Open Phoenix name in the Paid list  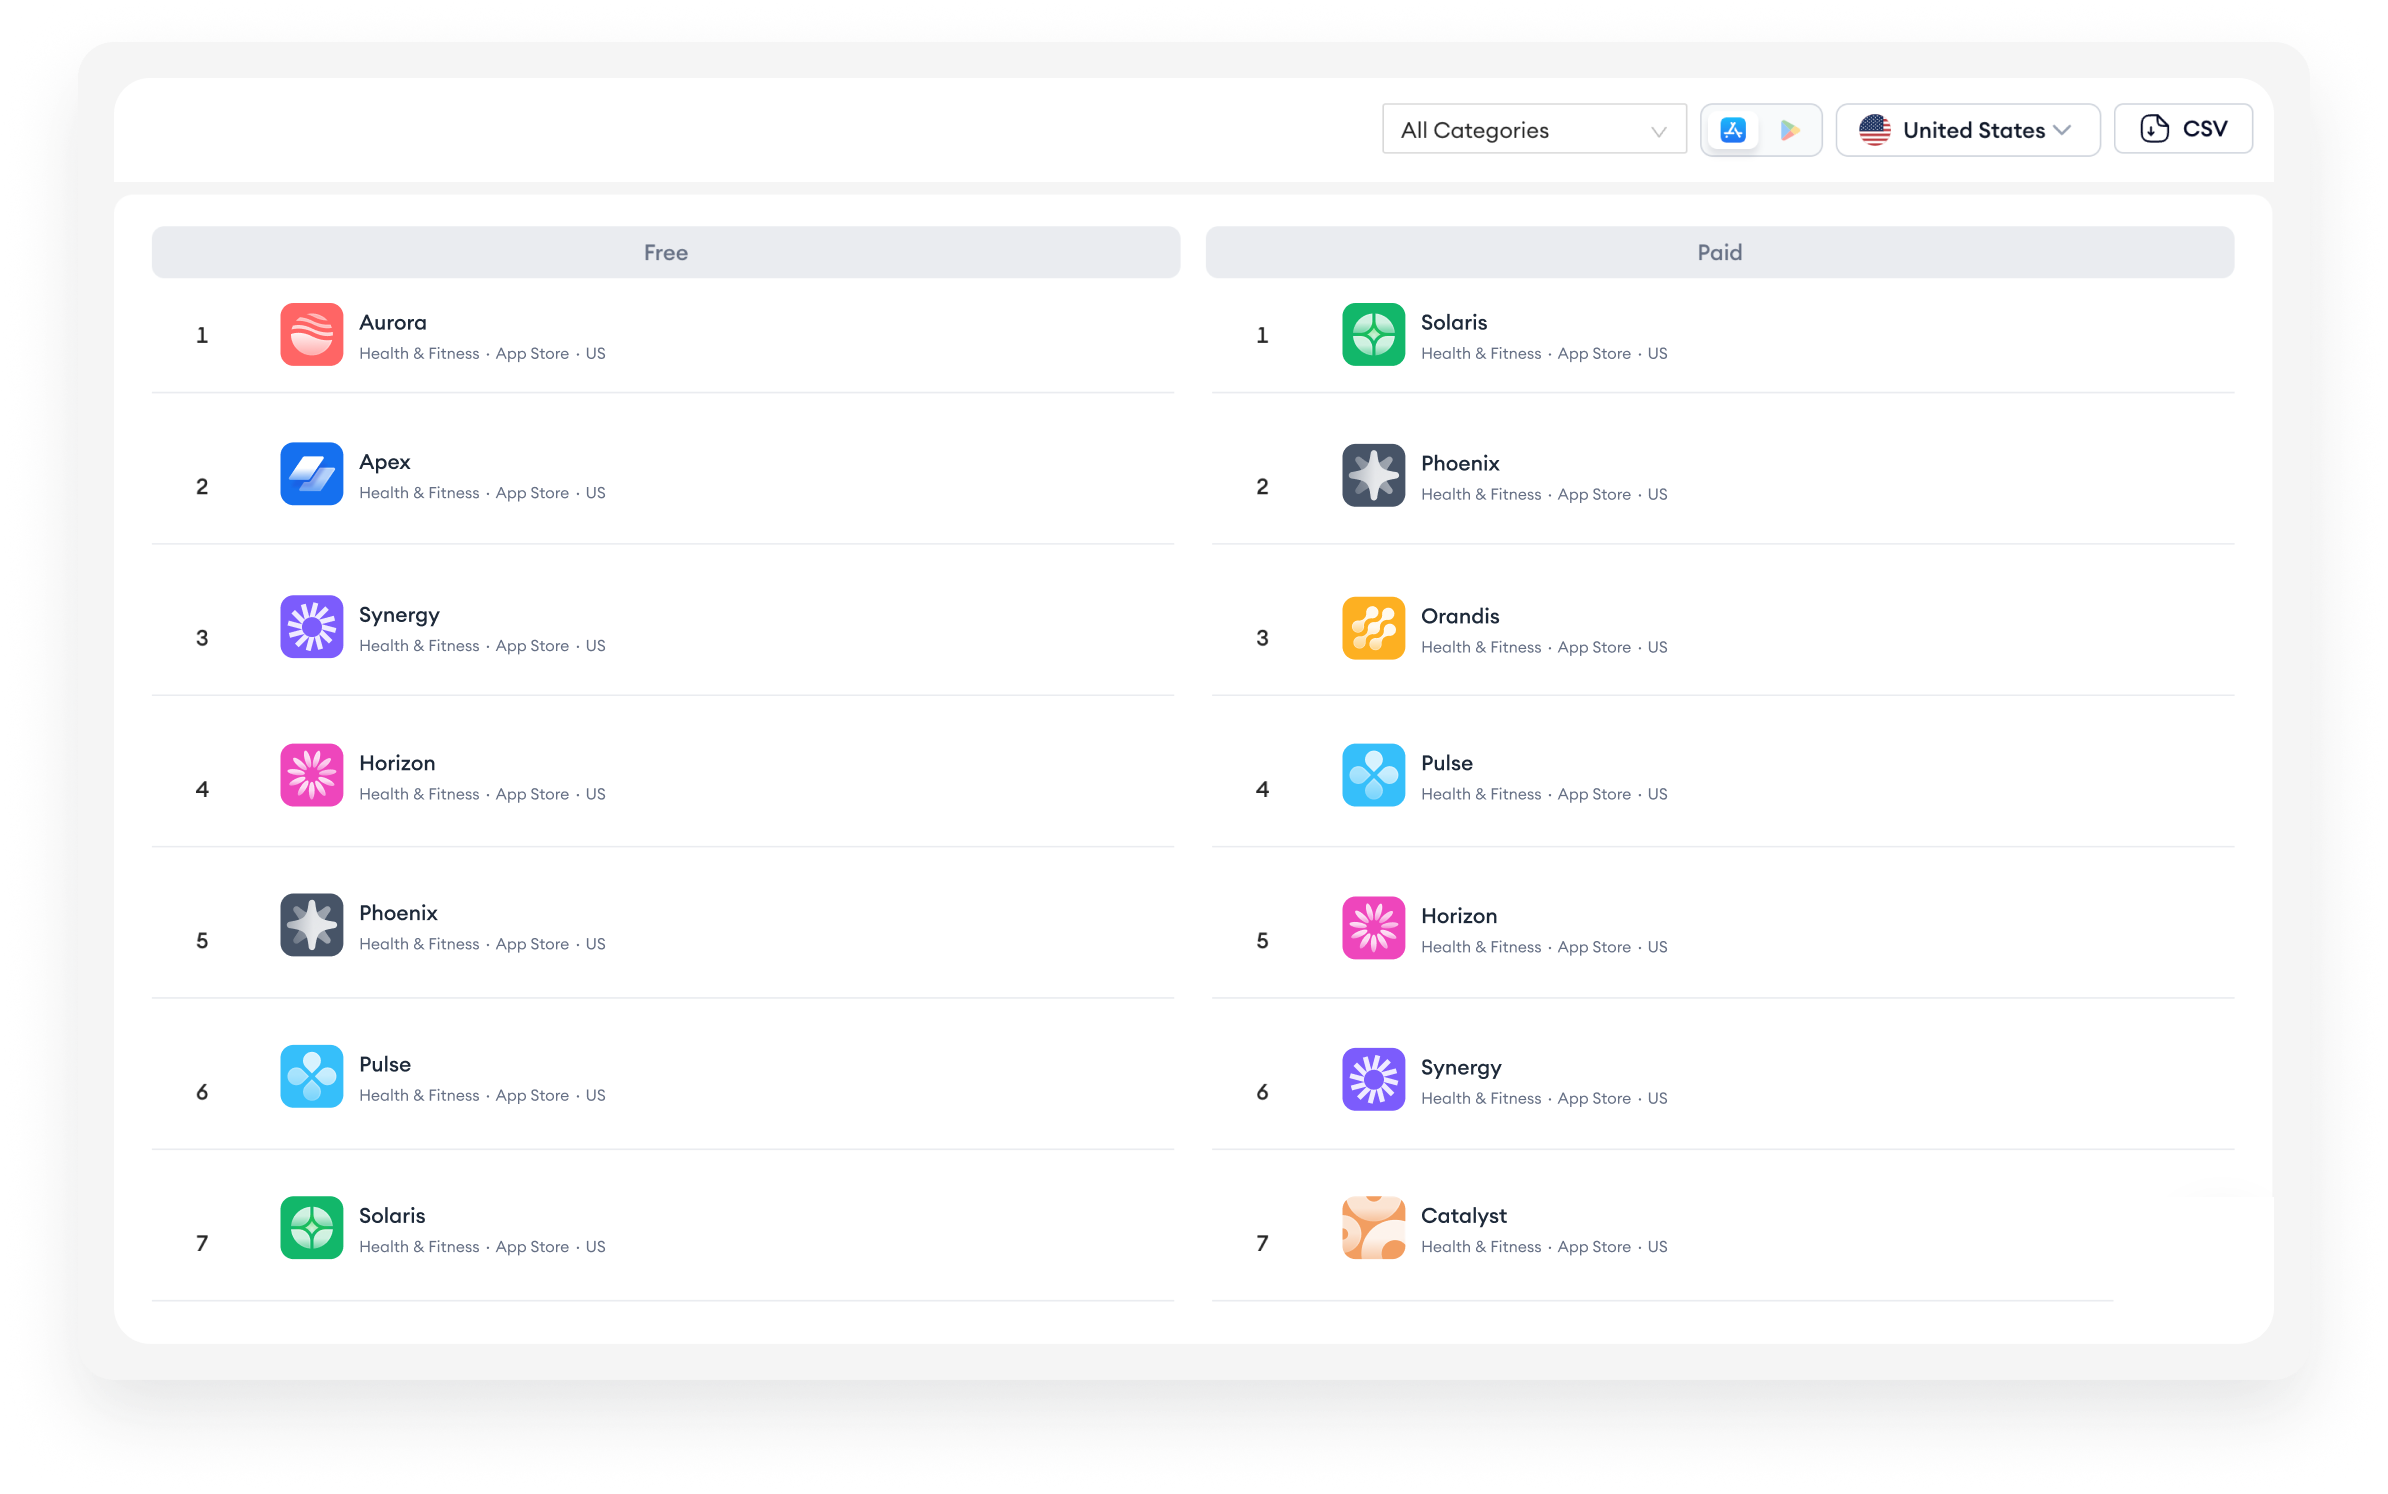point(1460,463)
